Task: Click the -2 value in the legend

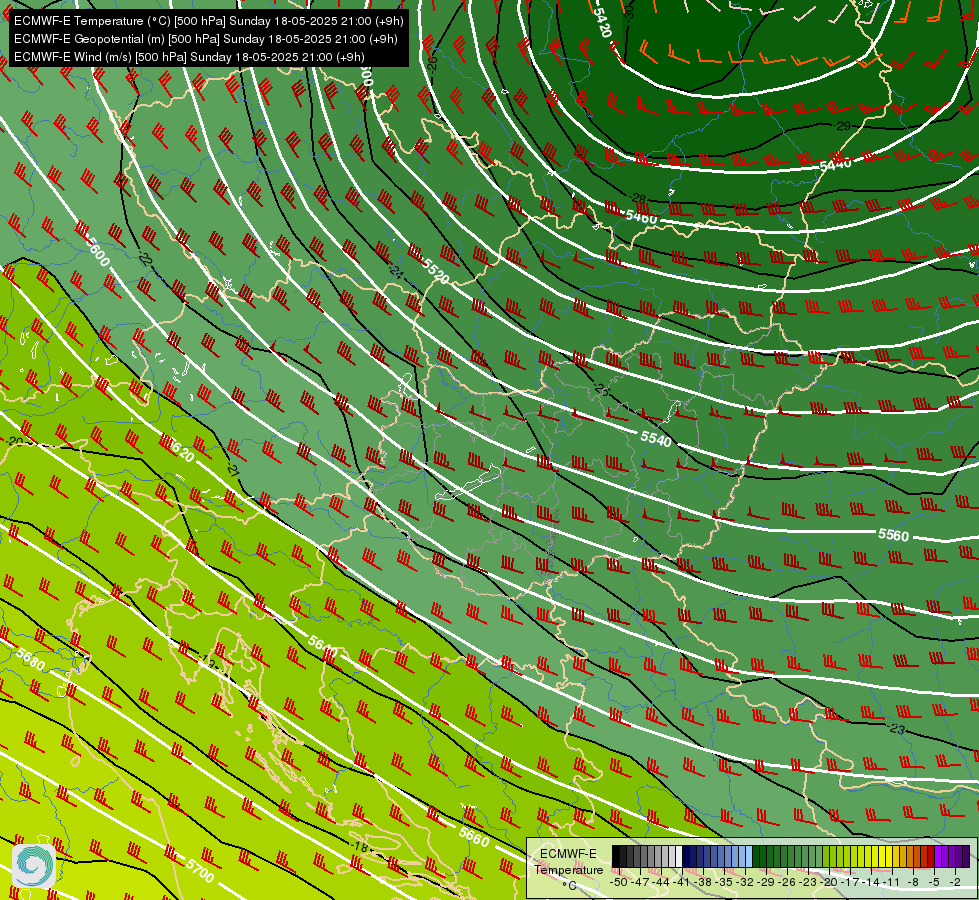Action: [x=953, y=882]
